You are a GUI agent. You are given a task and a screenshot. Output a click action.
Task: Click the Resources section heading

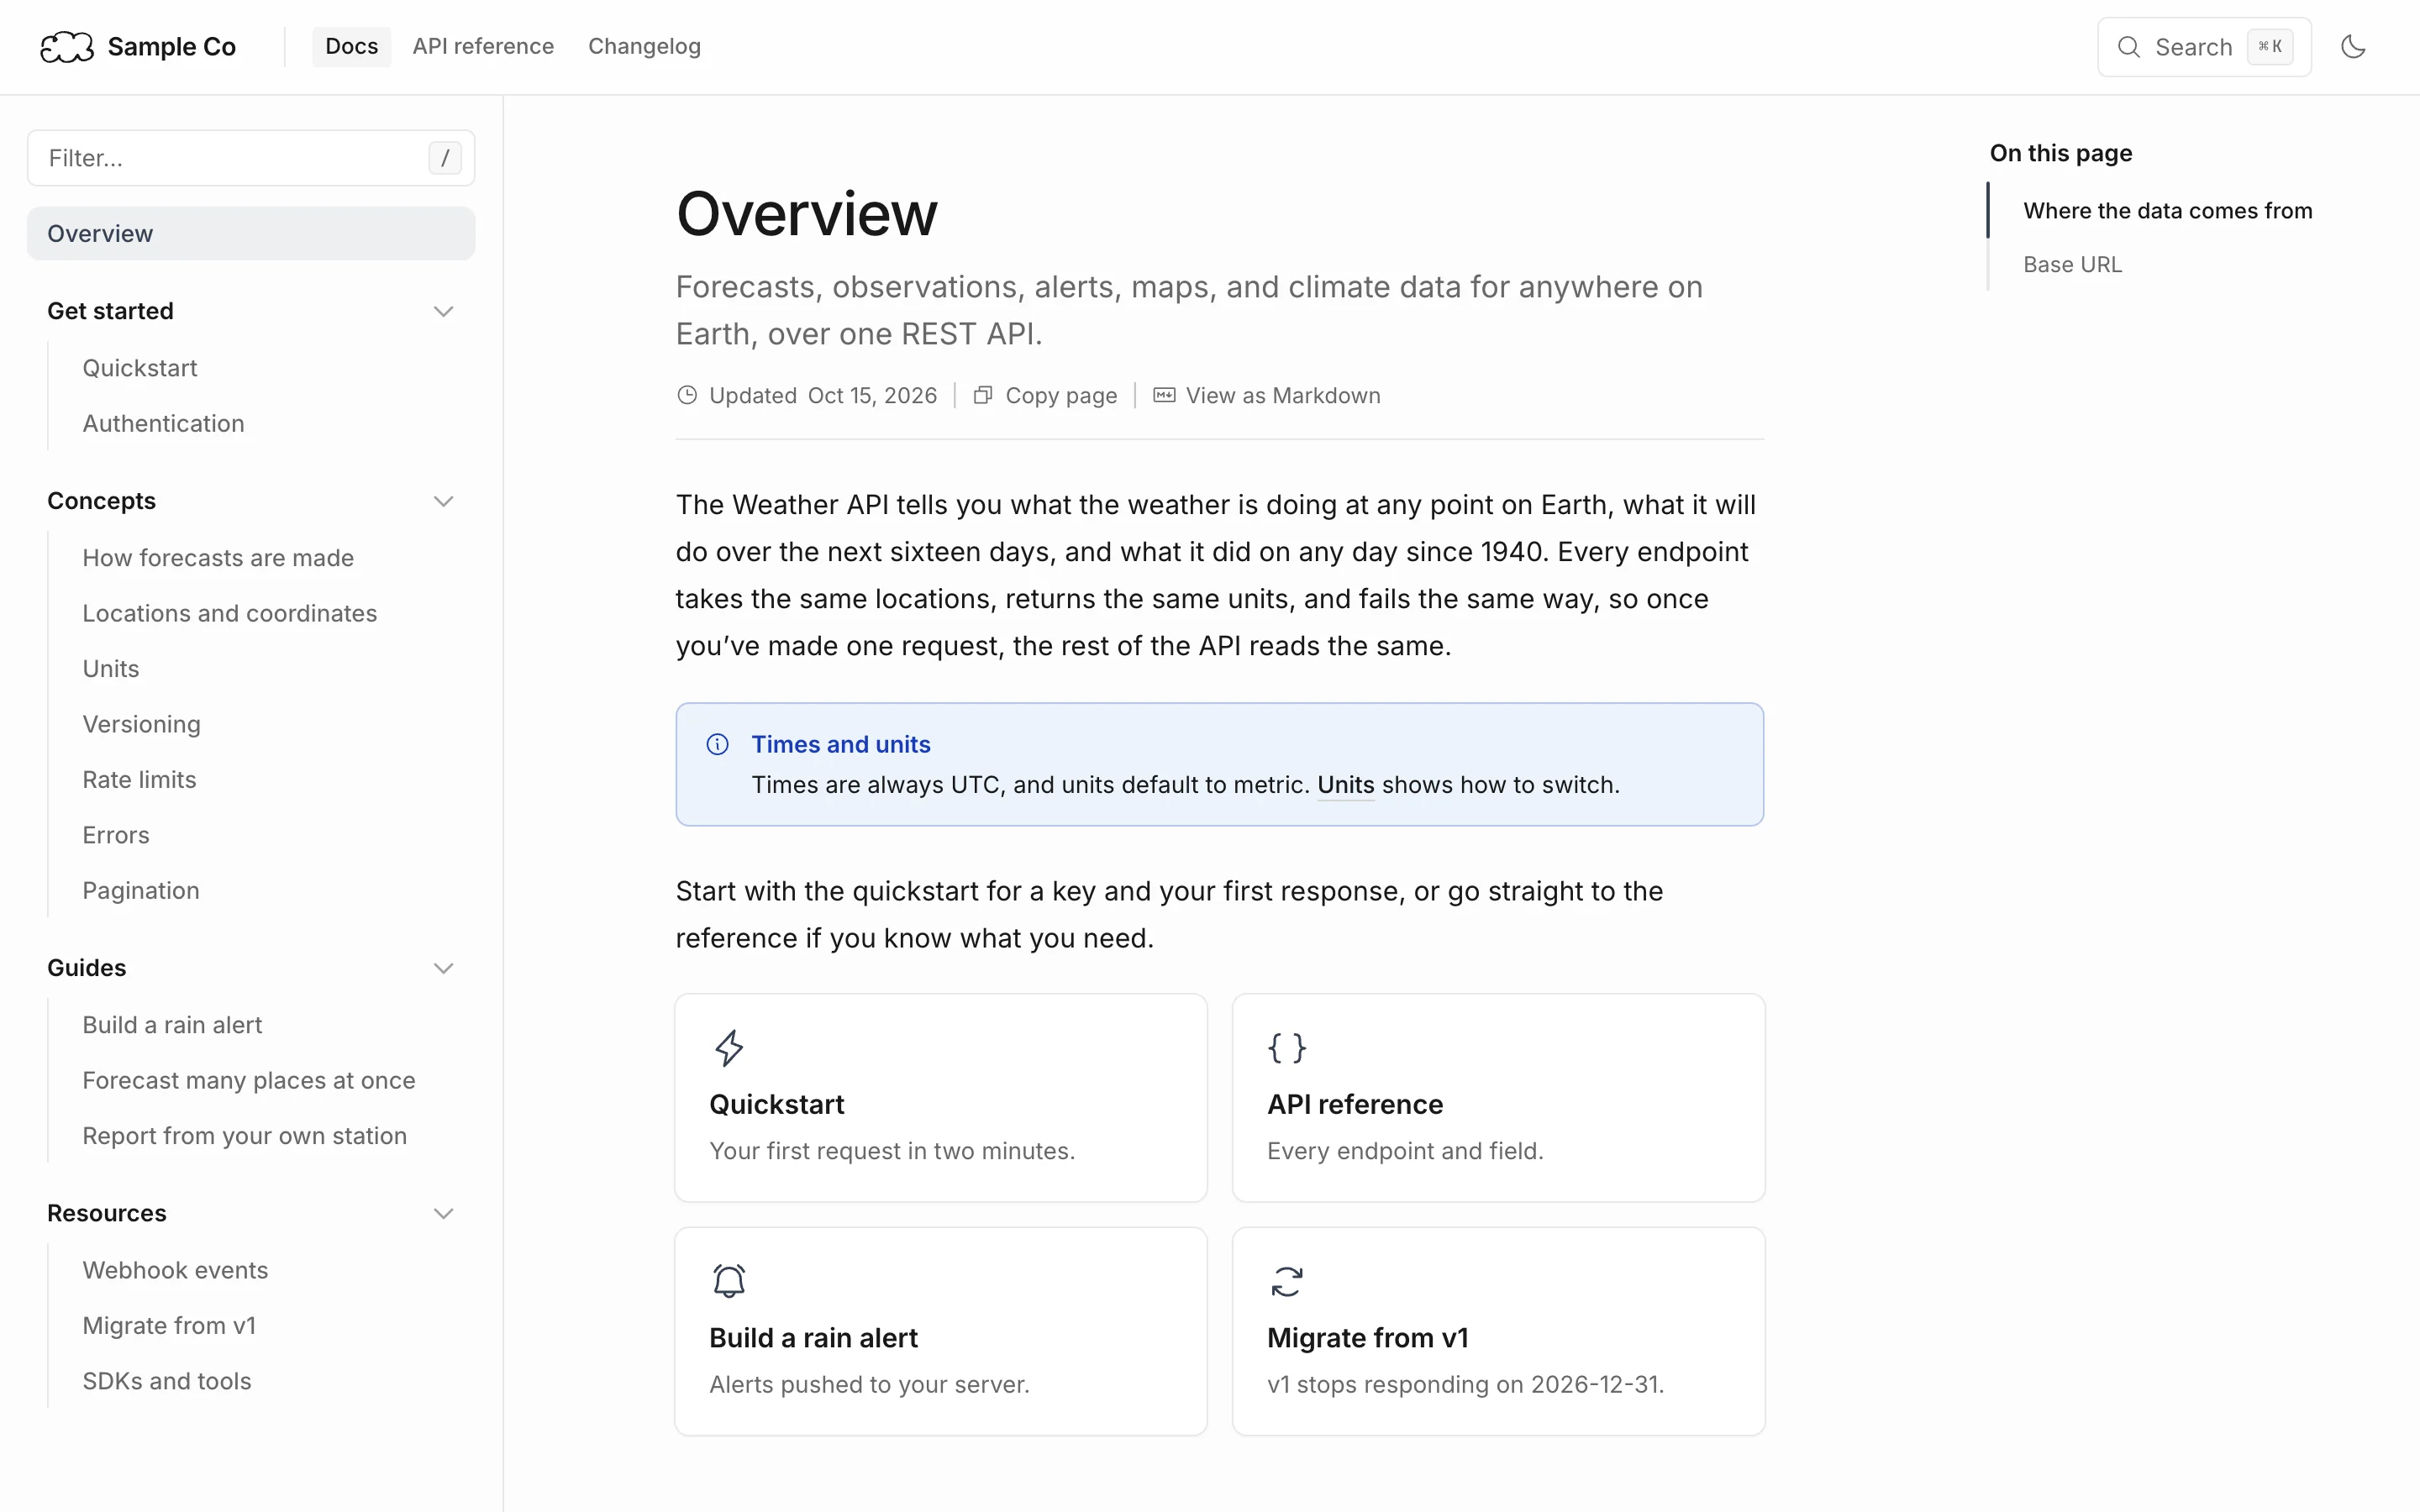[106, 1213]
